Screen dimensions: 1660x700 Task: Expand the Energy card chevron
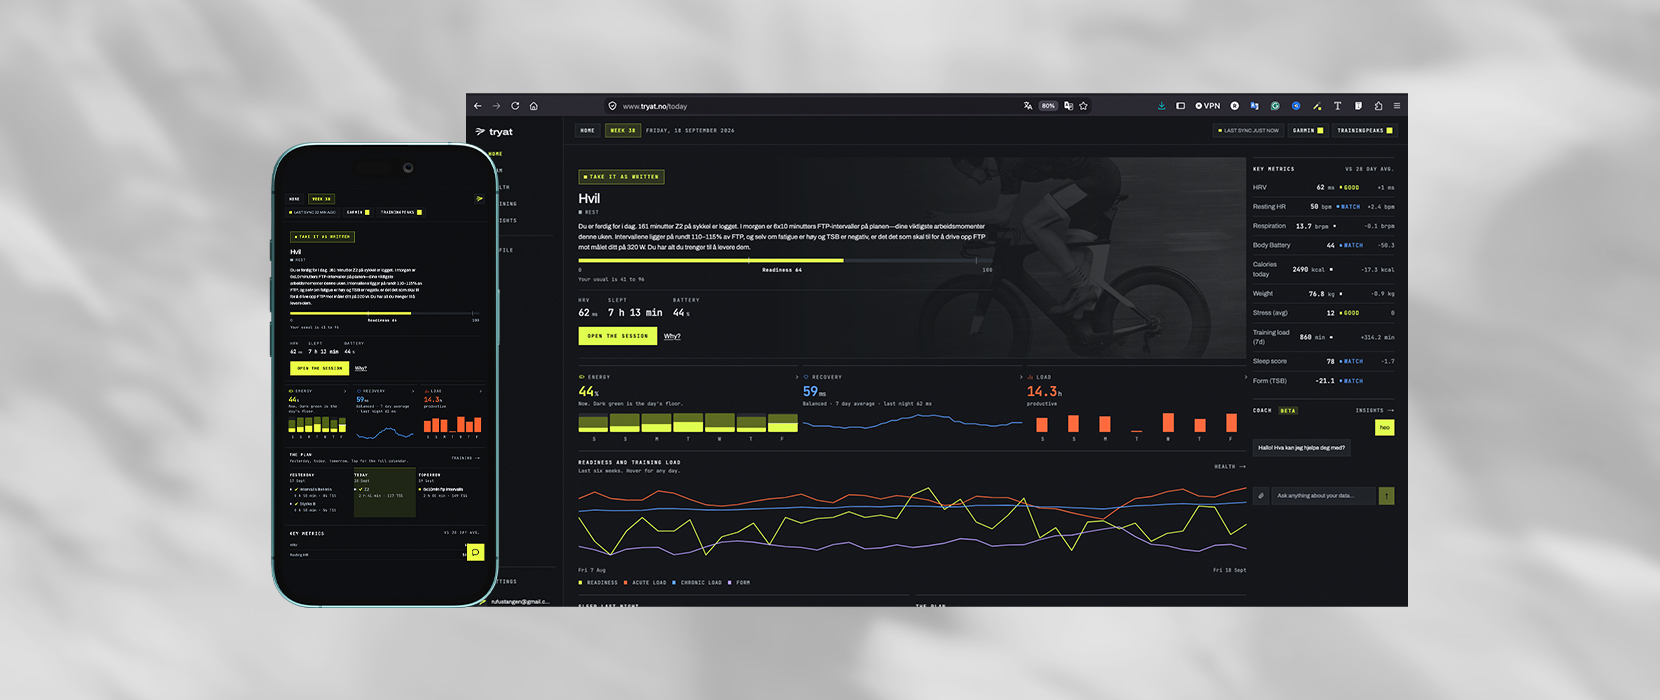[797, 377]
